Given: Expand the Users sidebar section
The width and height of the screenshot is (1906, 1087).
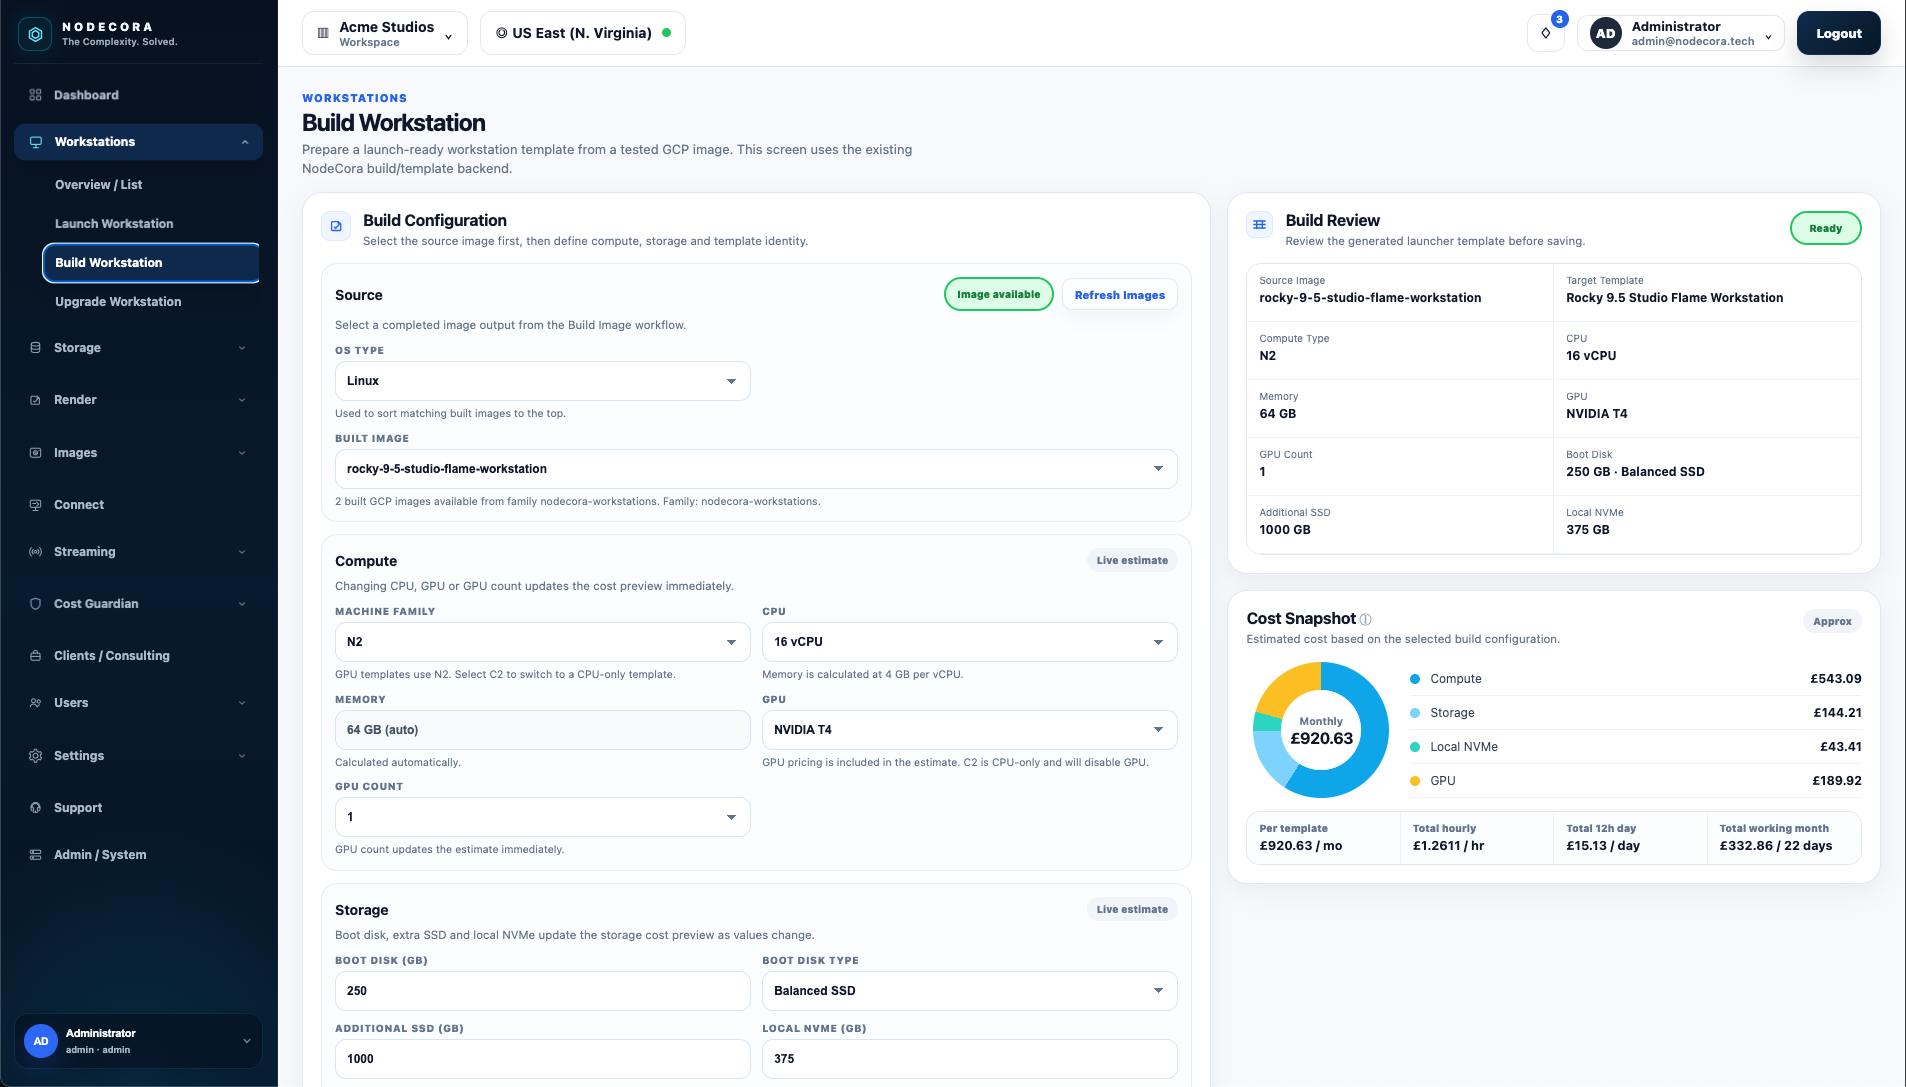Looking at the screenshot, I should (x=242, y=703).
